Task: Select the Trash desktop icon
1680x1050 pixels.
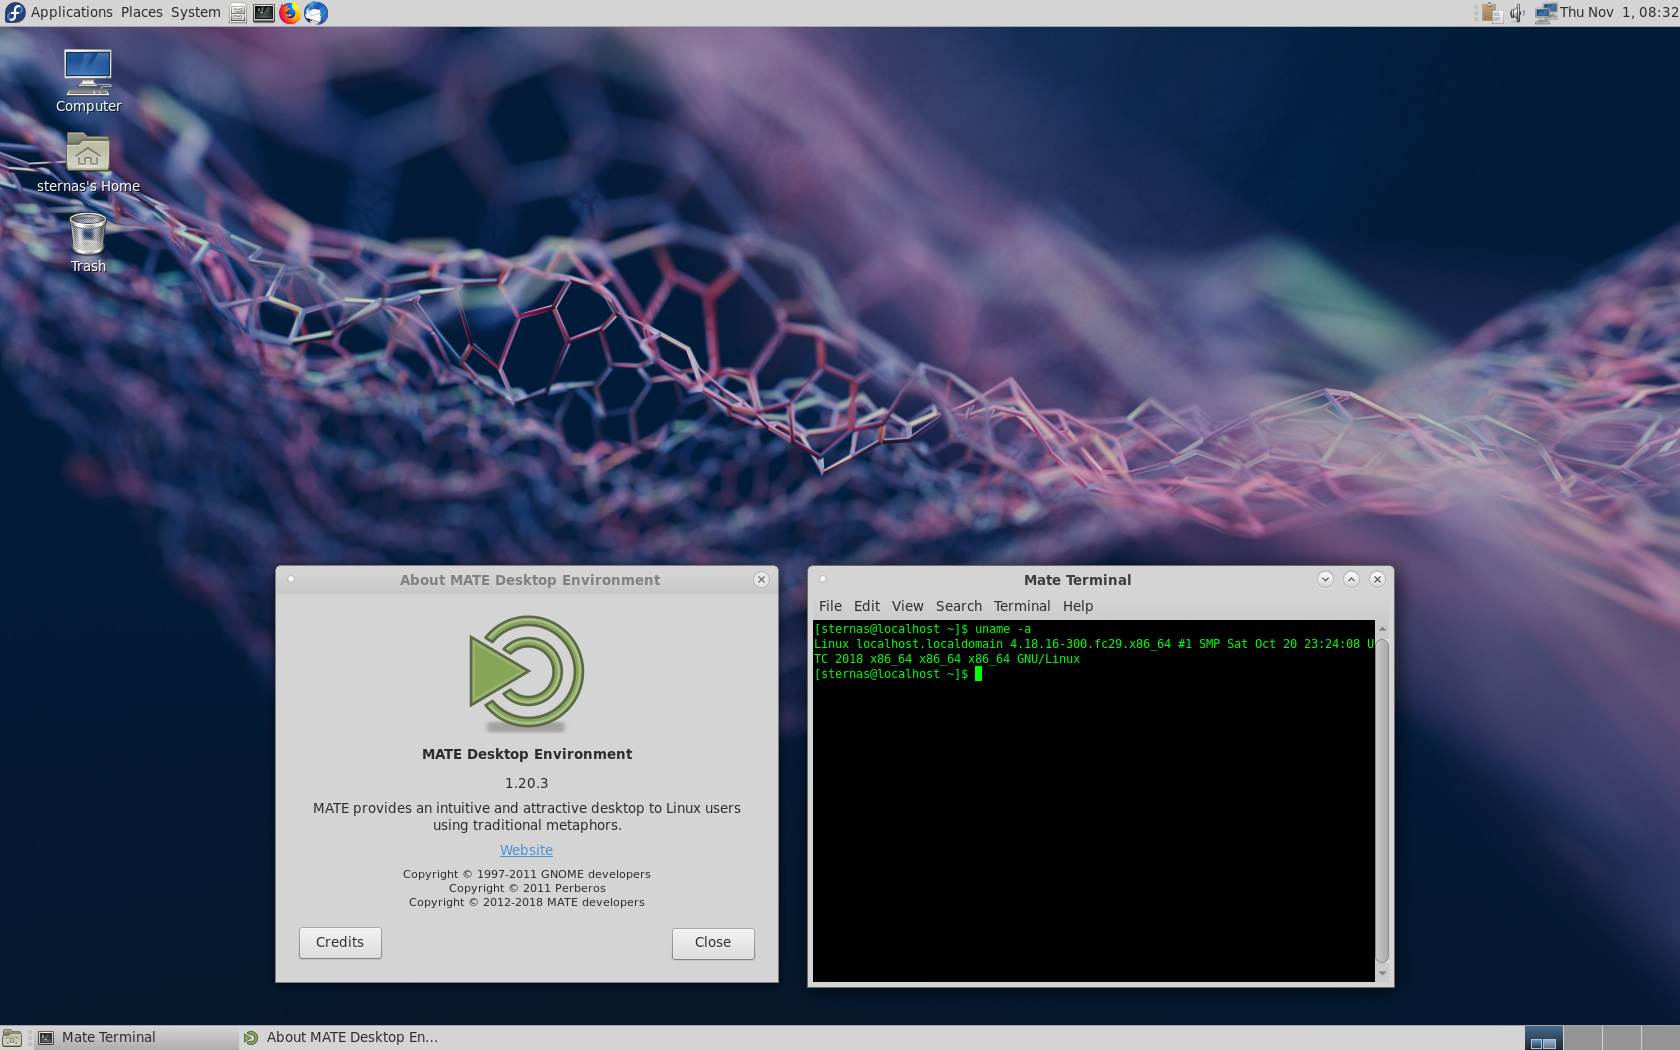Action: coord(88,242)
